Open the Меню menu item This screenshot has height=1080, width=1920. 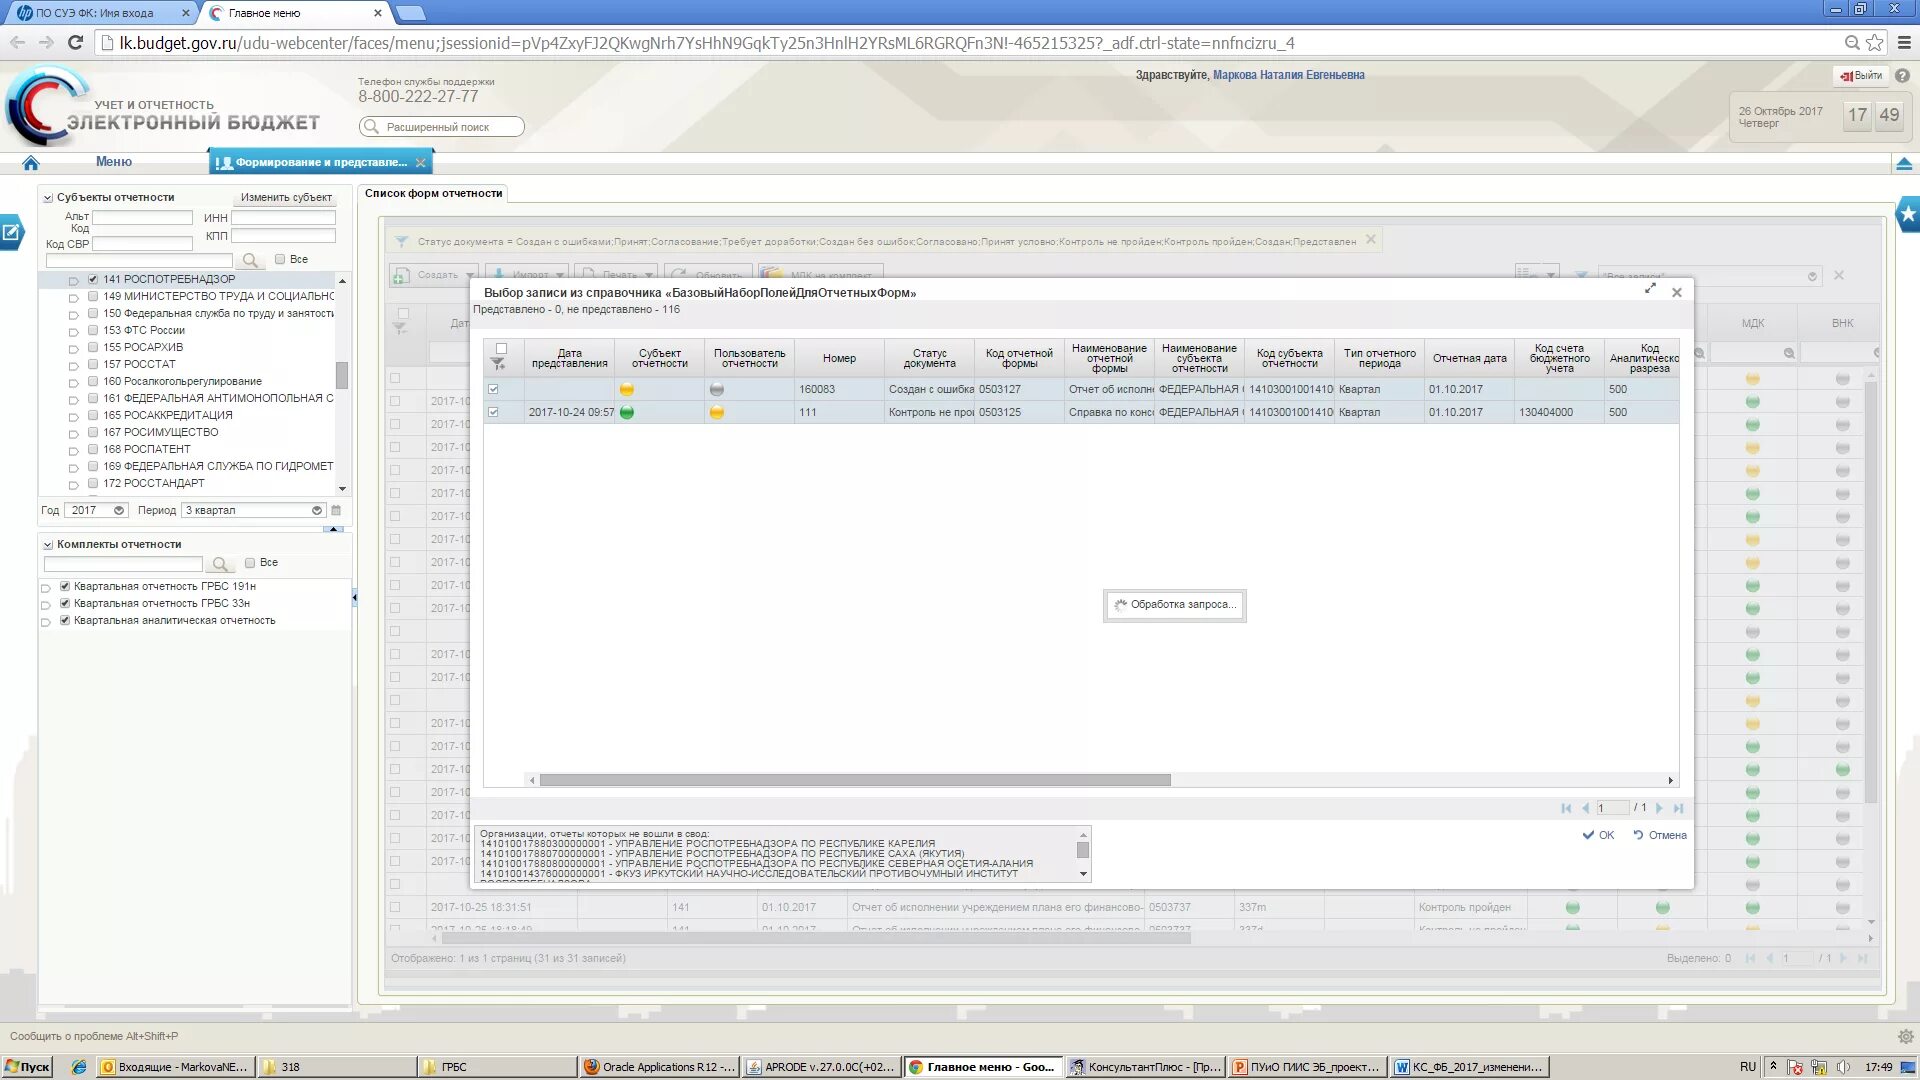click(x=113, y=162)
